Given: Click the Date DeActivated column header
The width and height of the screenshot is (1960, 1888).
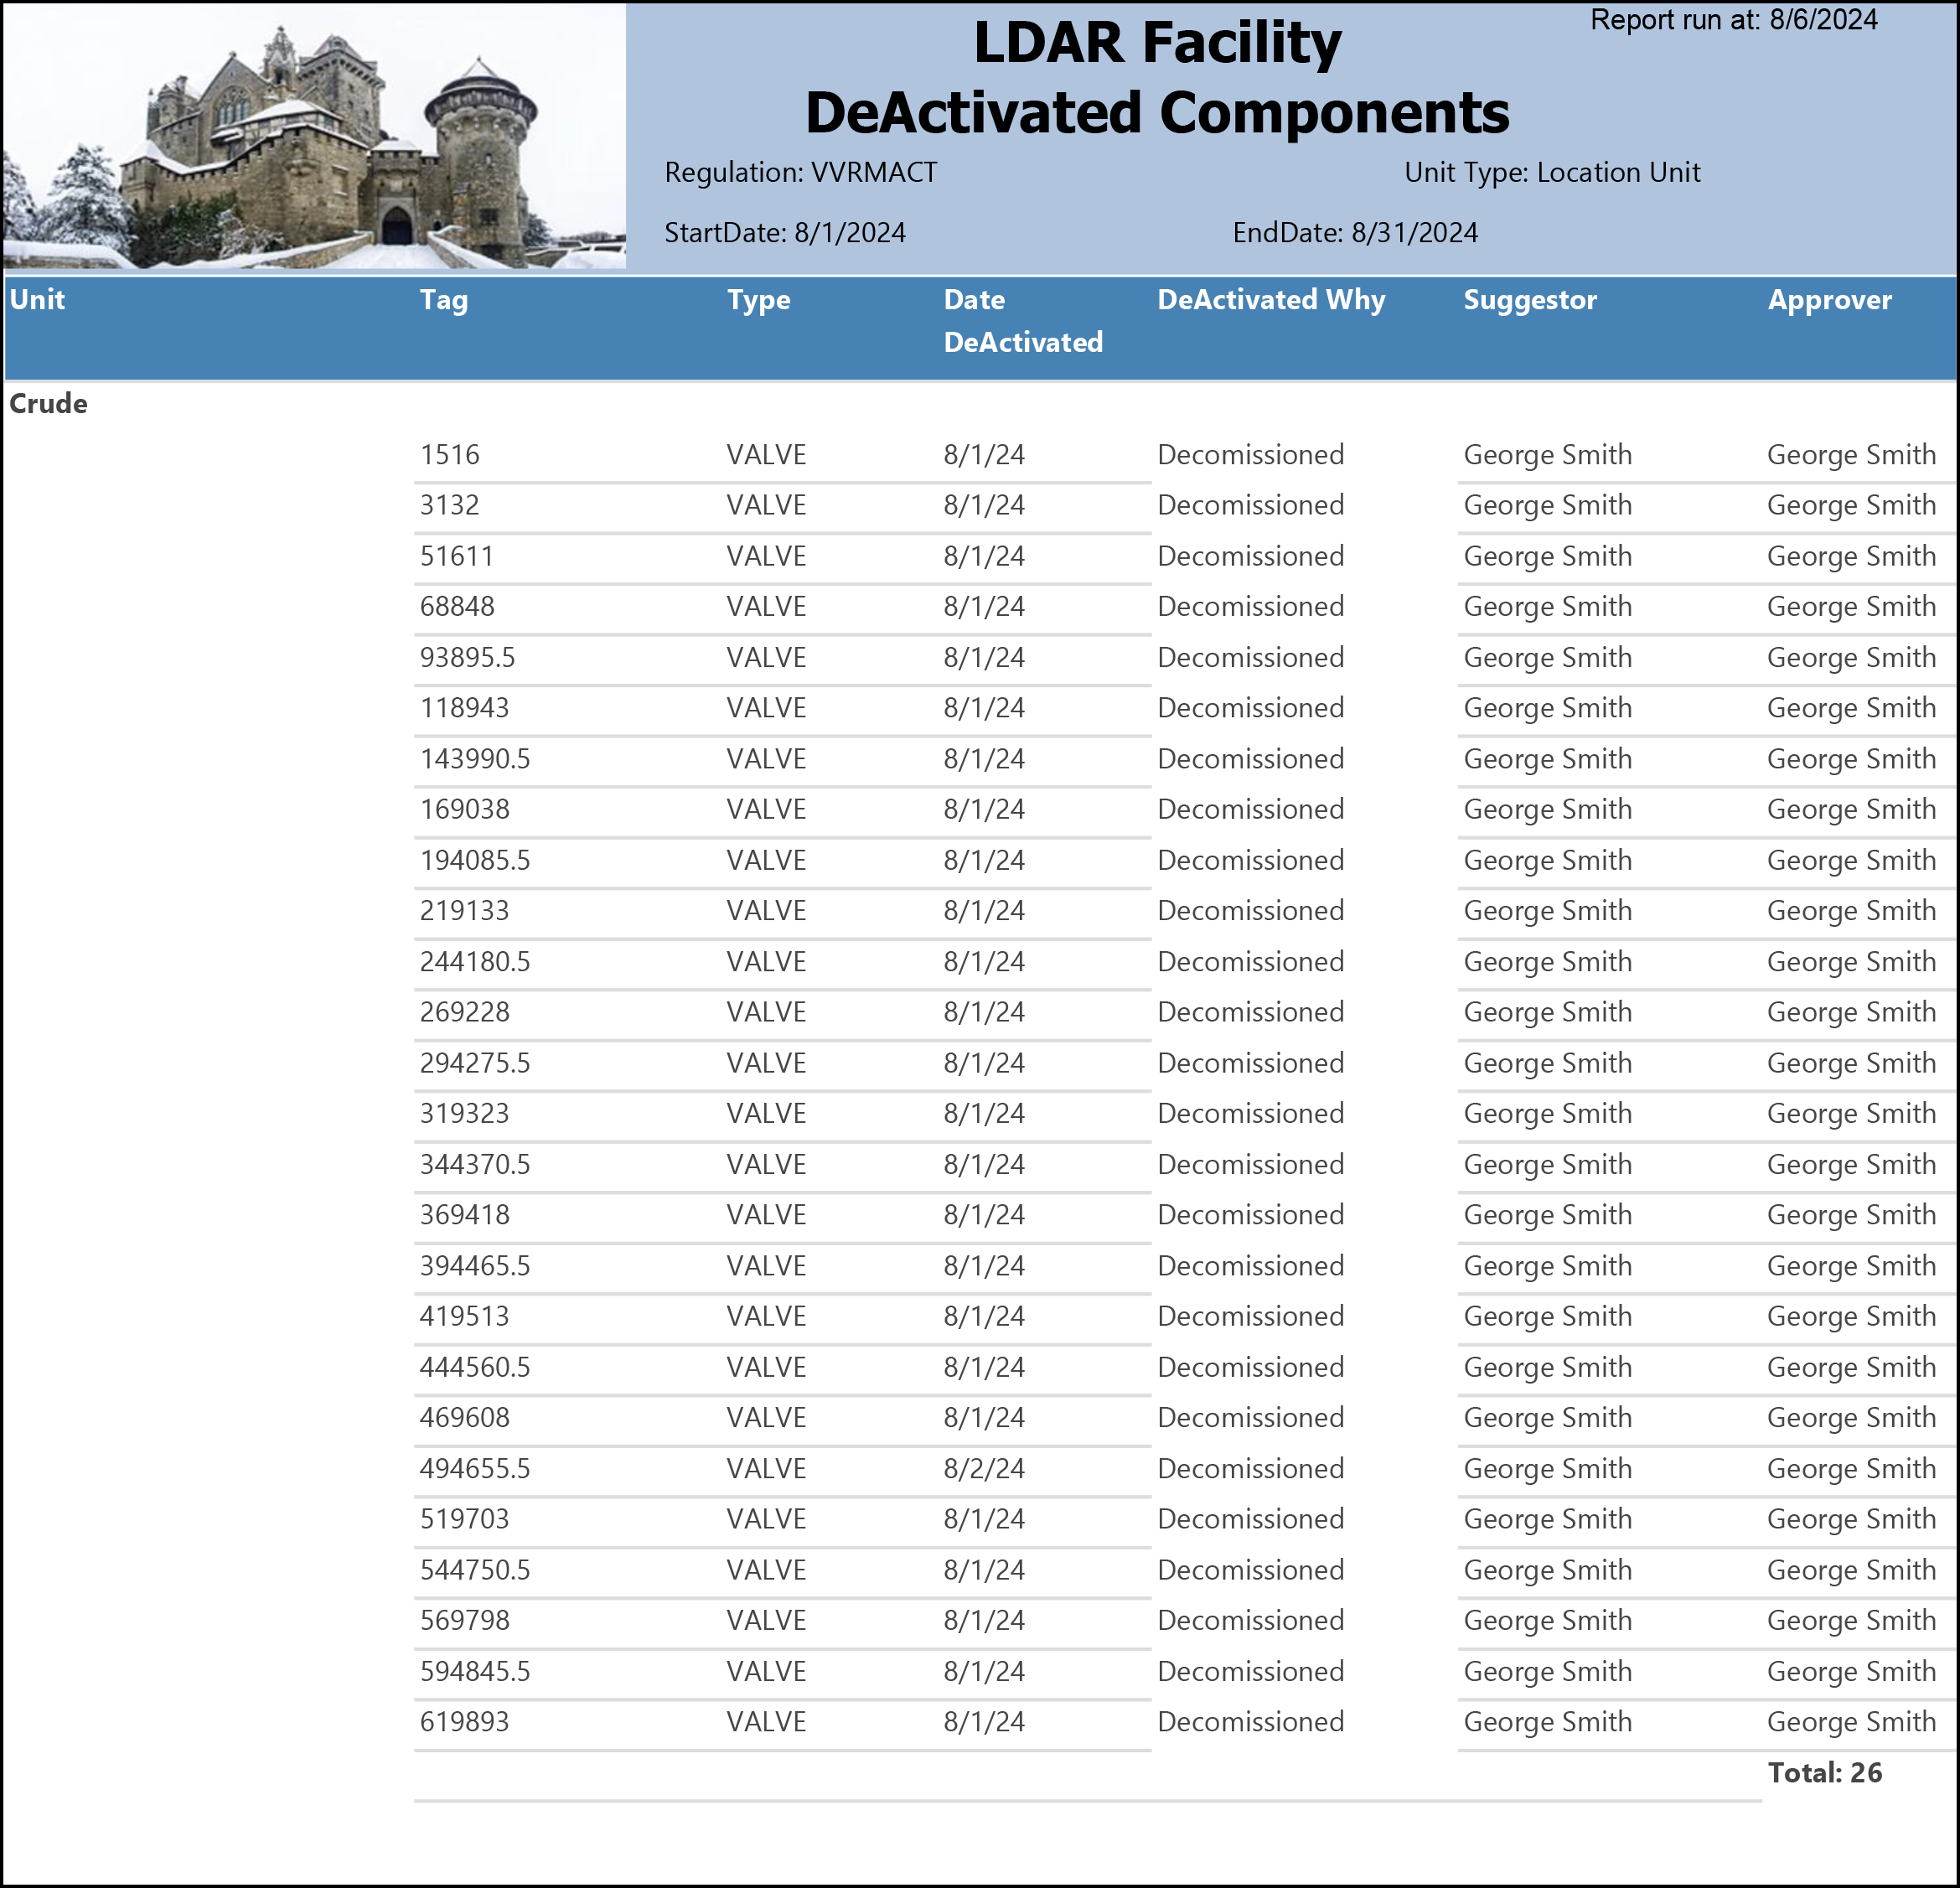Looking at the screenshot, I should point(1023,321).
